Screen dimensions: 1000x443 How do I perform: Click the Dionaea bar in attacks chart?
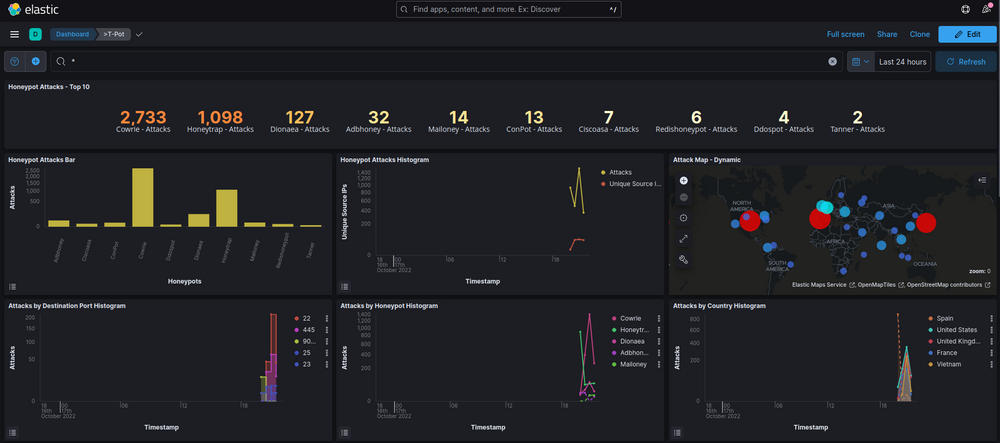(x=198, y=221)
